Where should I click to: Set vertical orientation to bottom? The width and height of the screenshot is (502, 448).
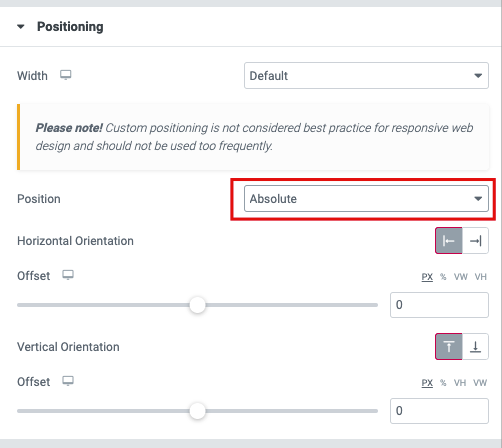[x=475, y=347]
